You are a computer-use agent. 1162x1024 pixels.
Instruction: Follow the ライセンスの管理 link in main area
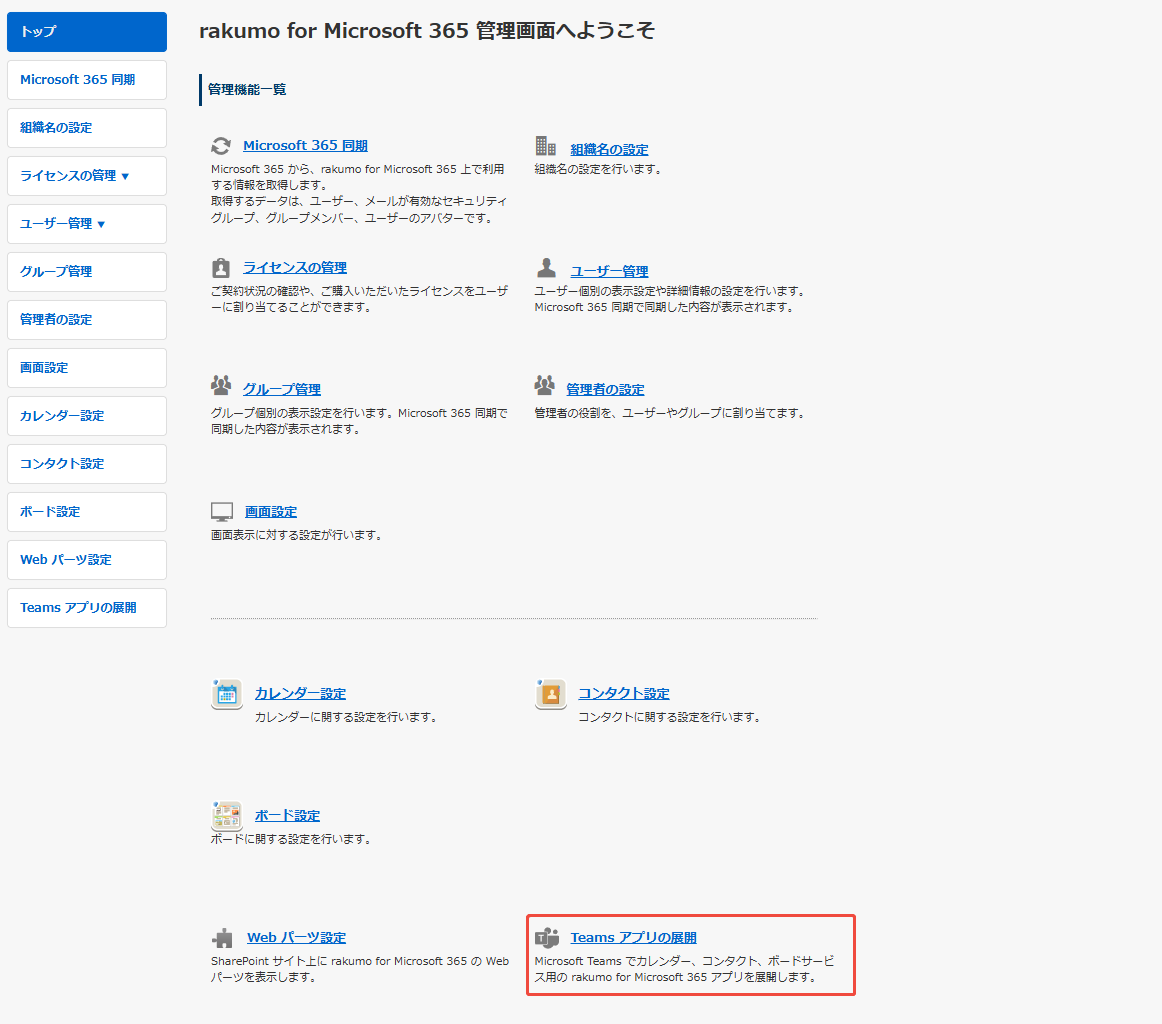(295, 267)
